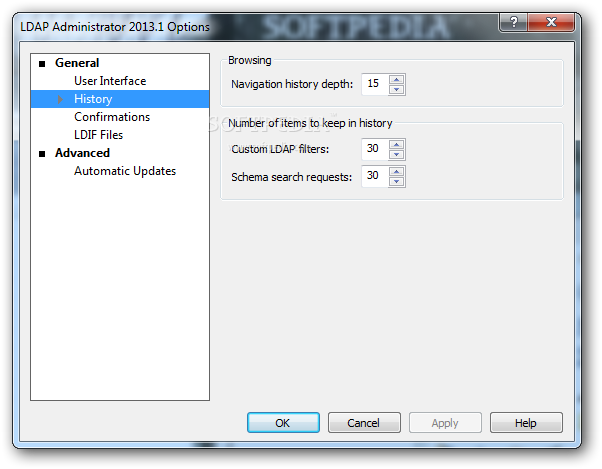Viewport: 602px width, 469px height.
Task: Increase the Navigation history depth value
Action: pos(396,79)
